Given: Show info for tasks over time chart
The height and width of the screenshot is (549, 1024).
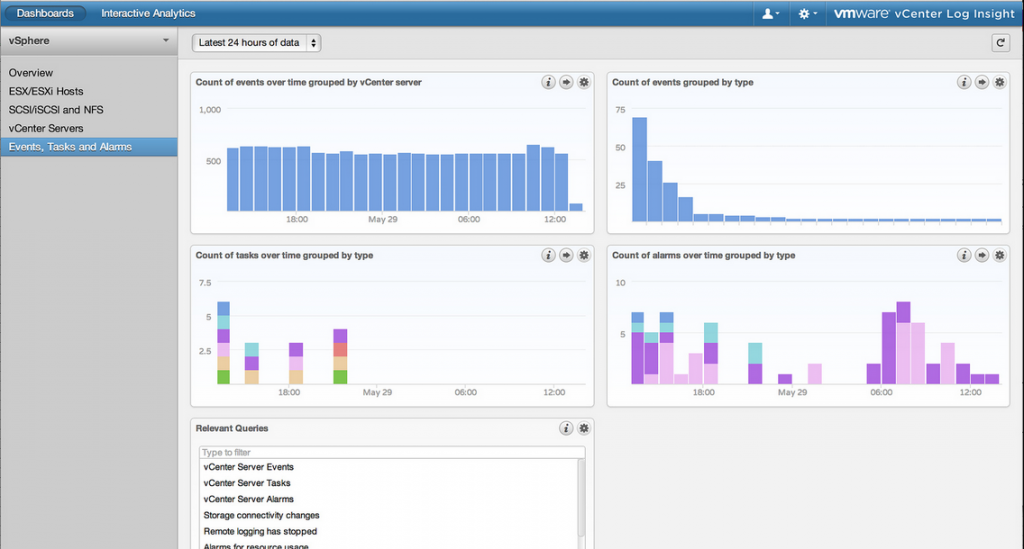Looking at the screenshot, I should point(548,255).
